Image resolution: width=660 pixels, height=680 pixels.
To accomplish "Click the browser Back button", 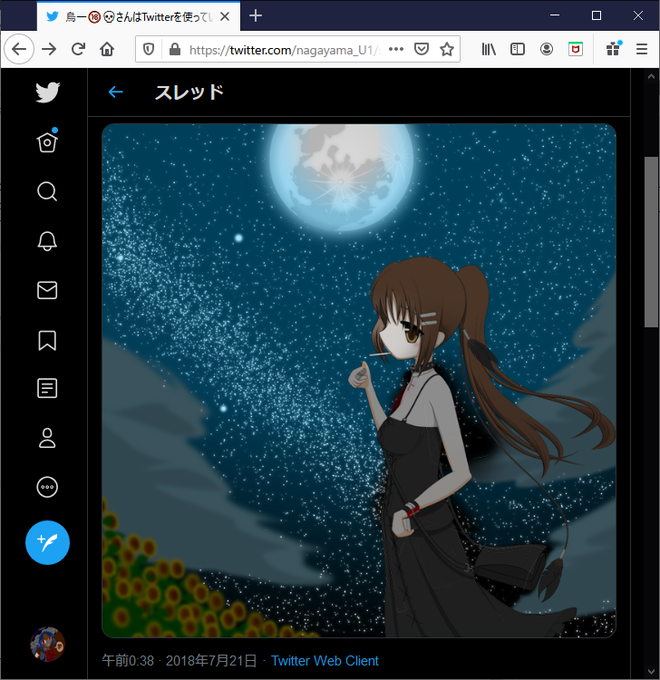I will tap(19, 49).
